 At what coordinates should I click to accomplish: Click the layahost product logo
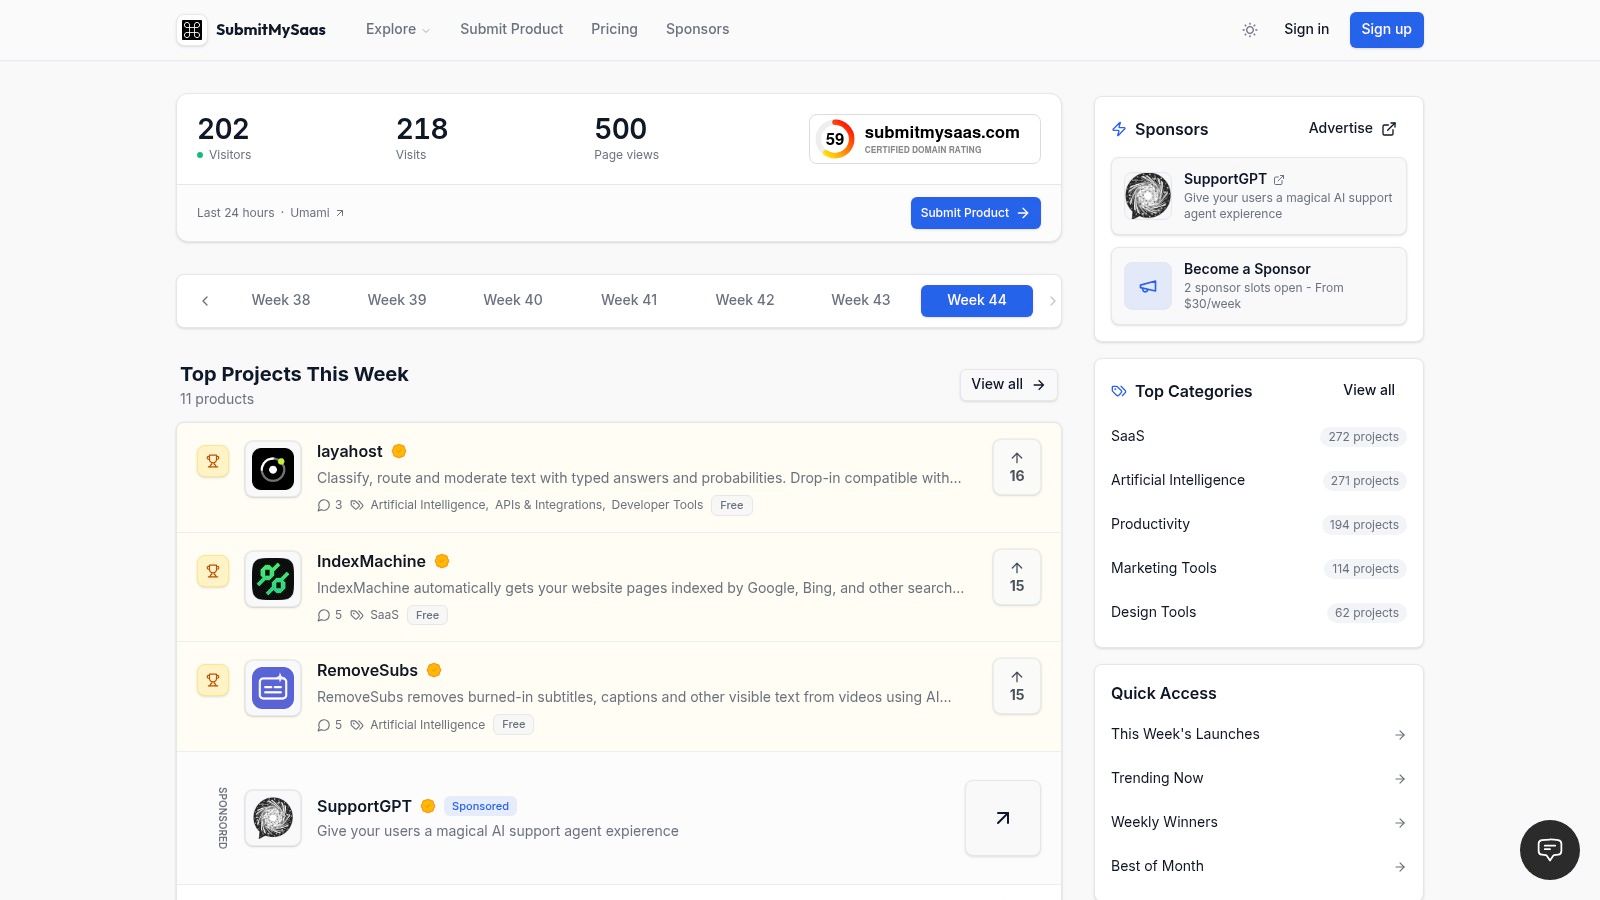273,469
